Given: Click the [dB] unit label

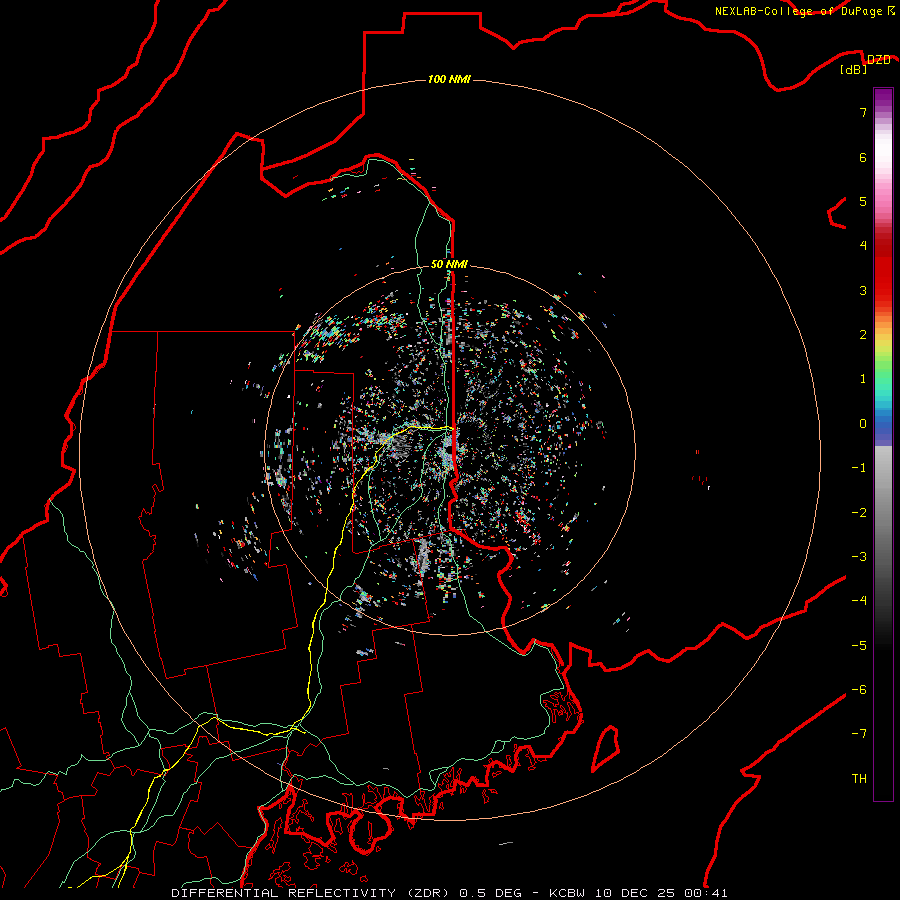Looking at the screenshot, I should [854, 70].
